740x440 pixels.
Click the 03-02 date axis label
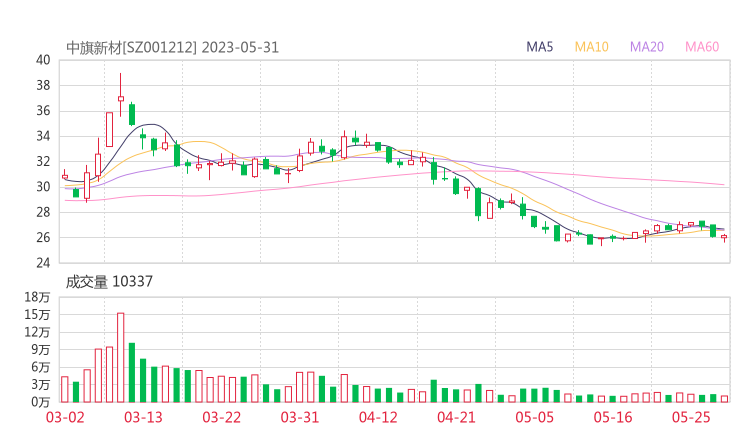pos(65,417)
